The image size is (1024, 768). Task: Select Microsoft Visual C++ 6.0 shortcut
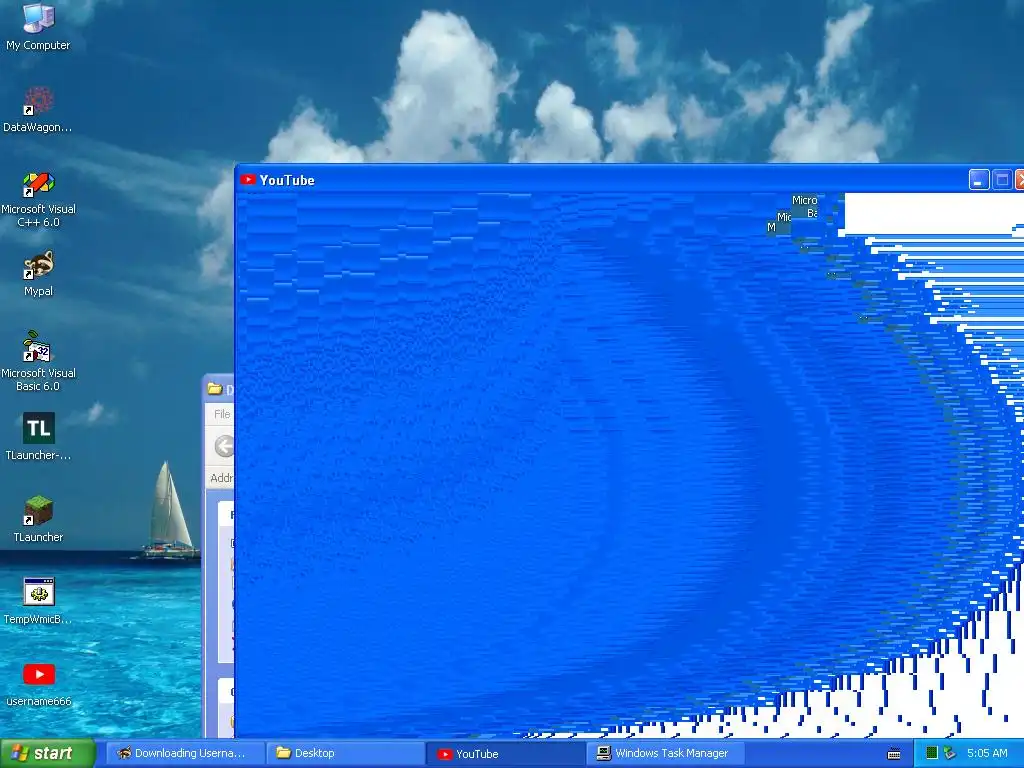pyautogui.click(x=39, y=199)
